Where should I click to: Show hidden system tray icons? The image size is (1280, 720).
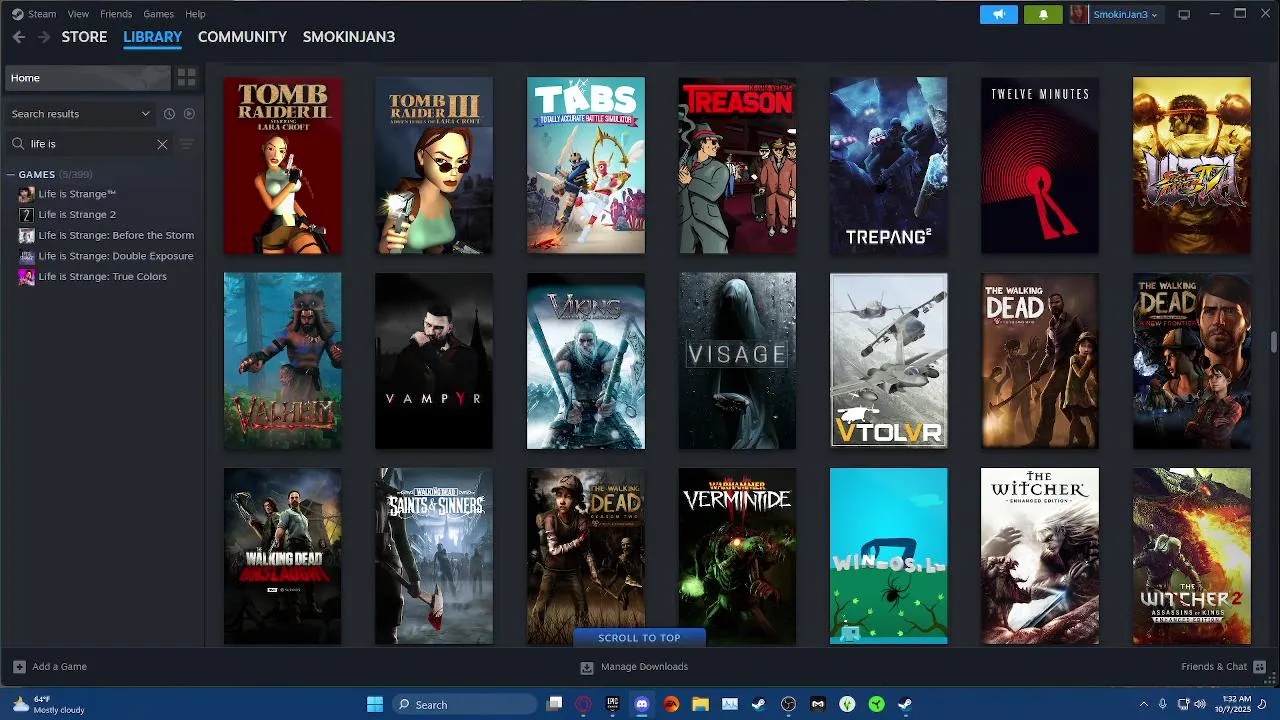tap(1143, 704)
